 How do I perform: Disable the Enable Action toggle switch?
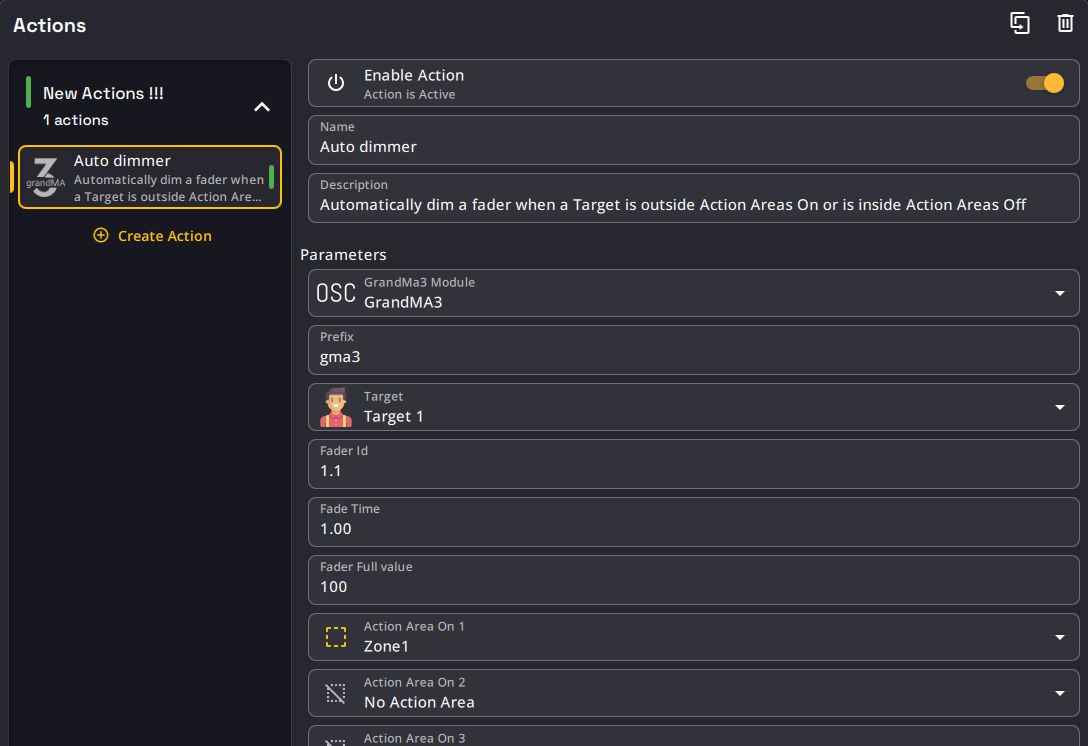tap(1045, 83)
